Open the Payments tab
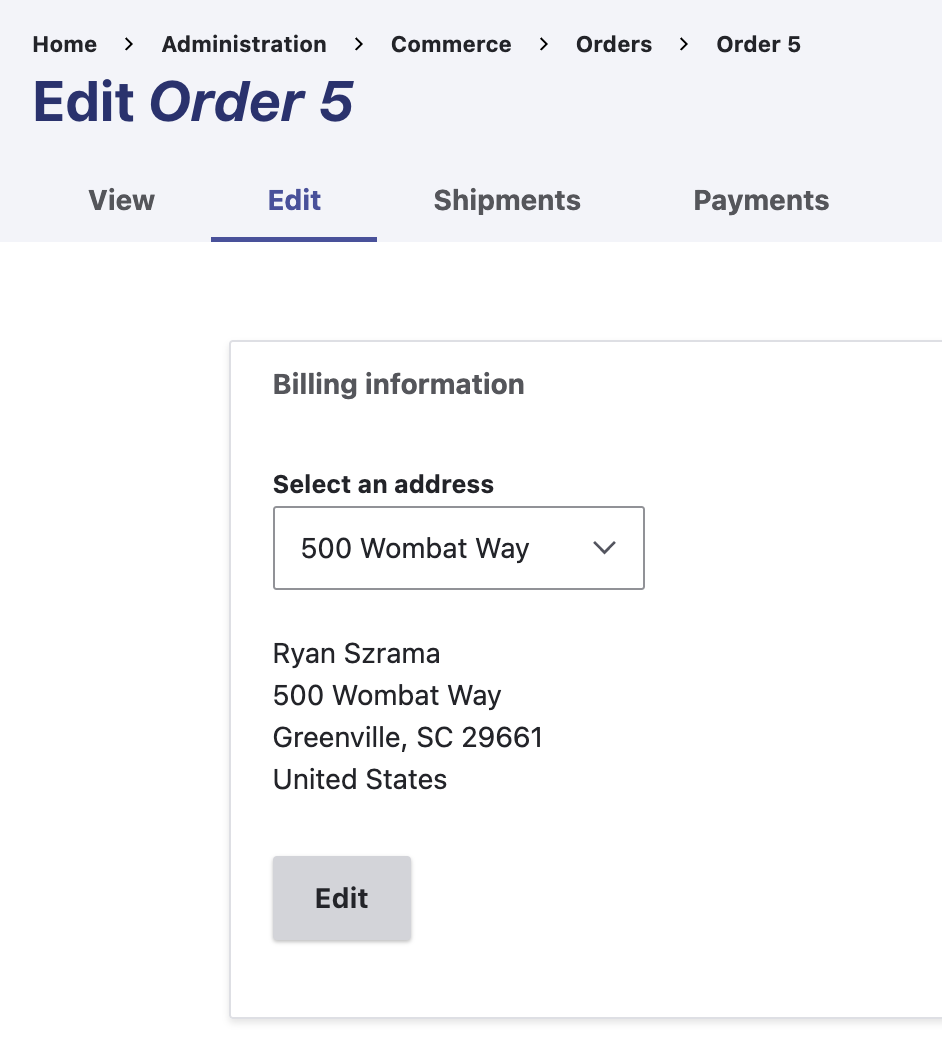 pos(760,200)
